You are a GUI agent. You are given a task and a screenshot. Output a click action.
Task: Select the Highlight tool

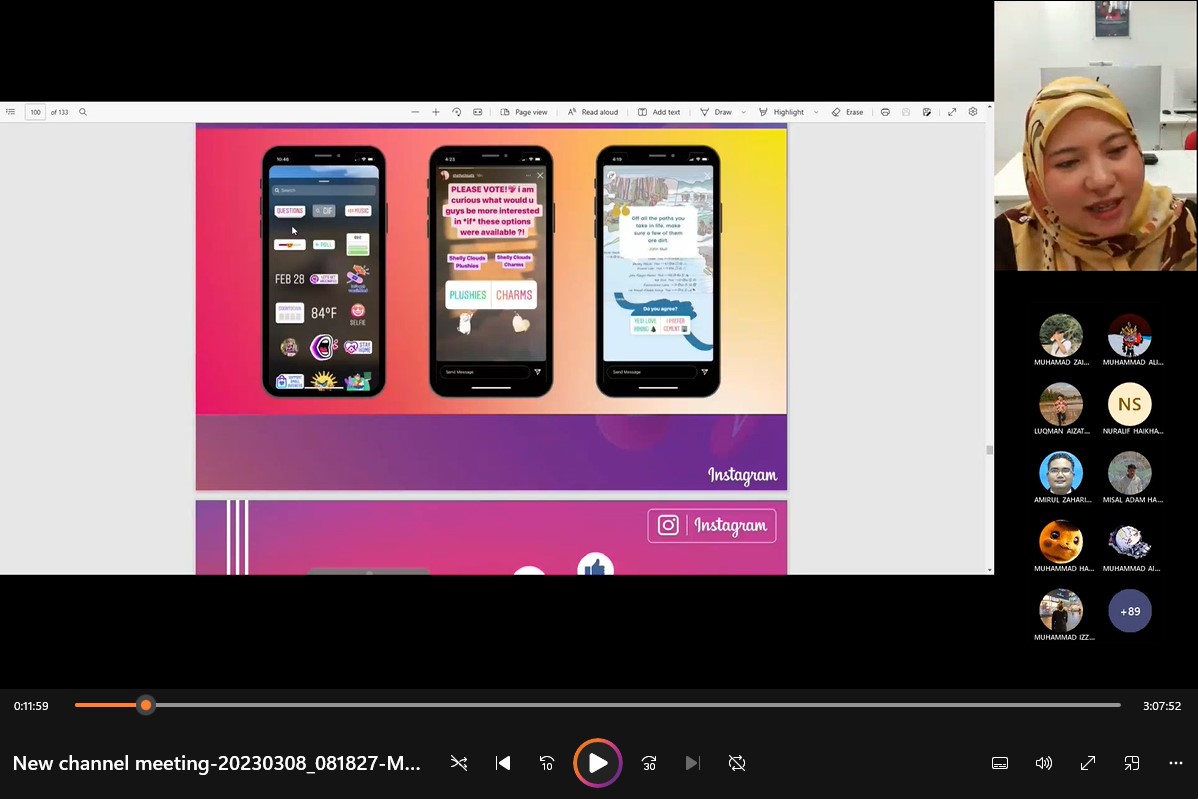tap(781, 112)
